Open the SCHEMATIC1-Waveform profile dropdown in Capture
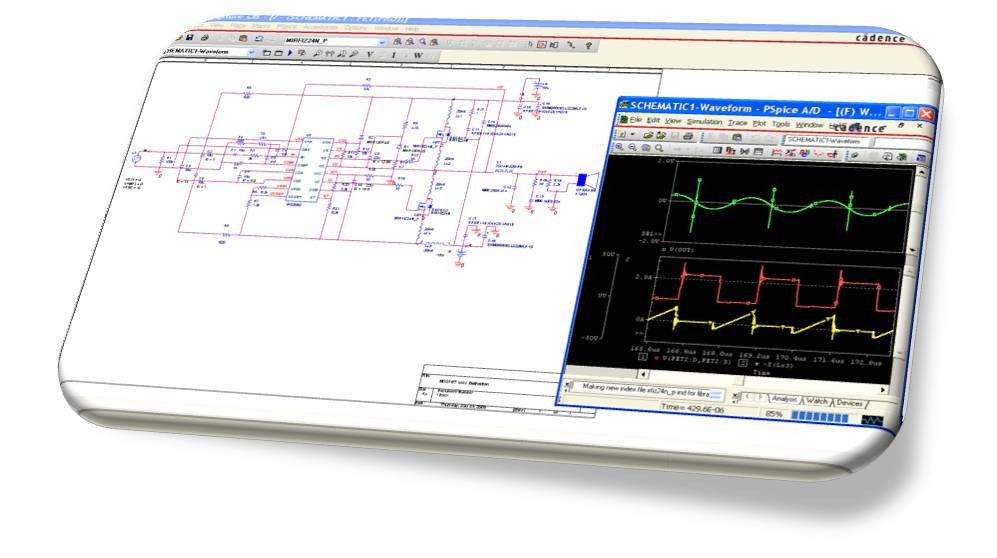 coord(251,52)
